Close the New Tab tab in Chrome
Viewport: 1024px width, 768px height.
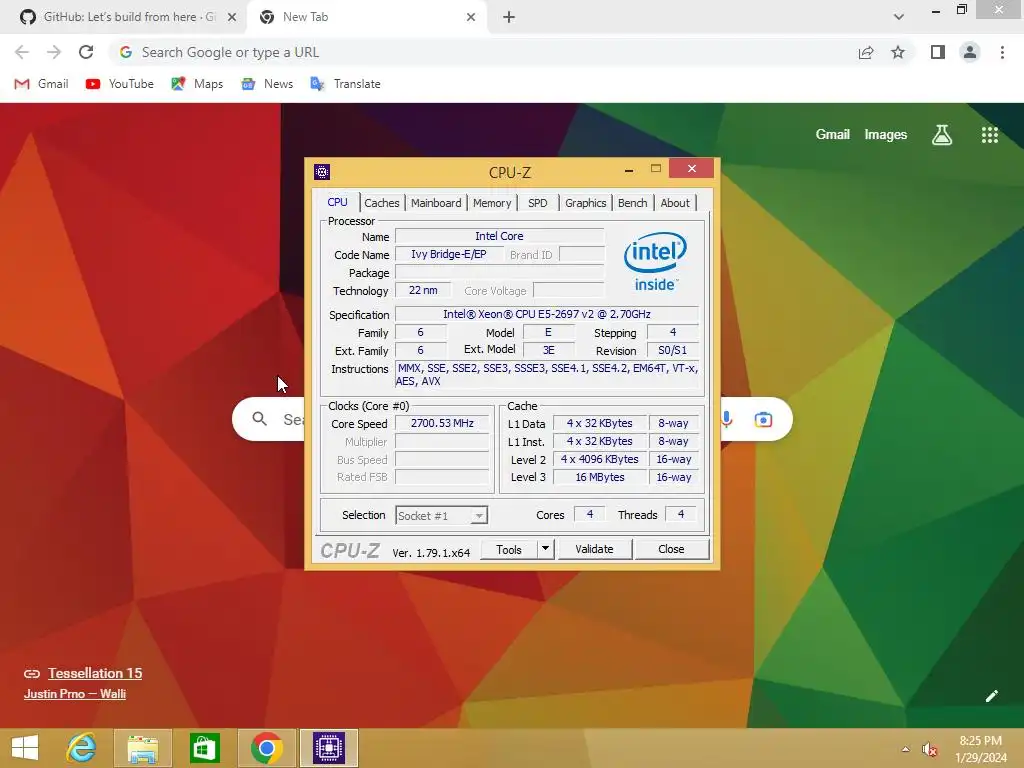point(471,17)
